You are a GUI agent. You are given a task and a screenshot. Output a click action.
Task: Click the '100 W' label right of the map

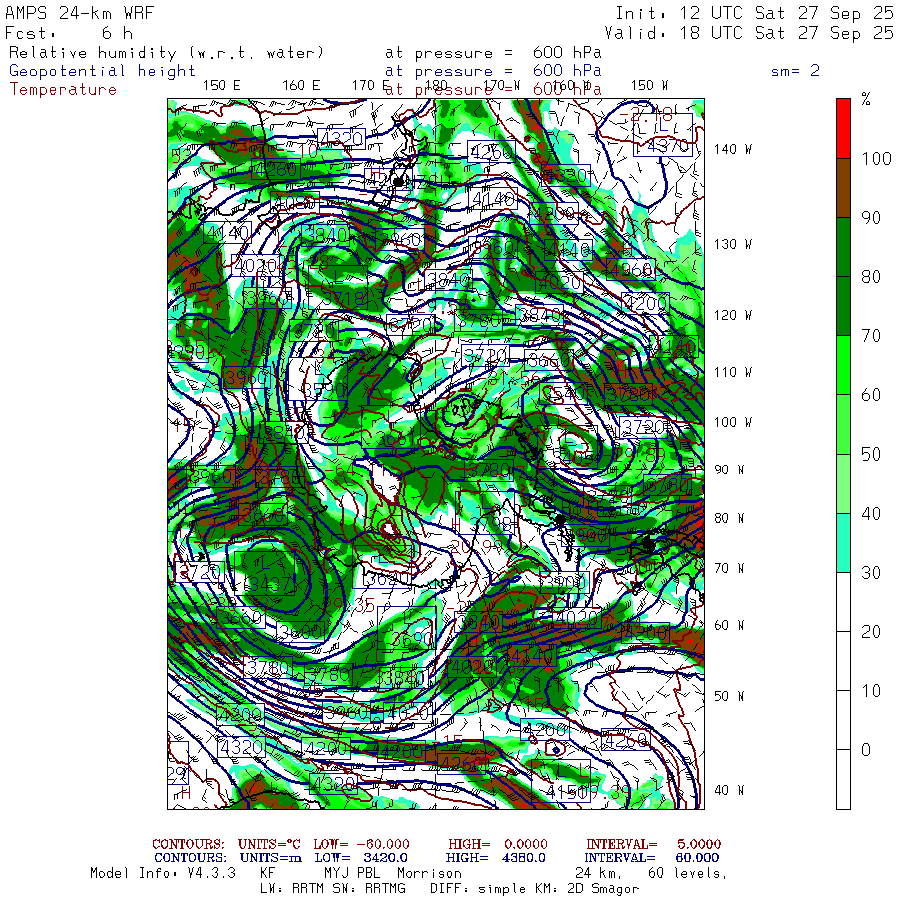[x=732, y=422]
